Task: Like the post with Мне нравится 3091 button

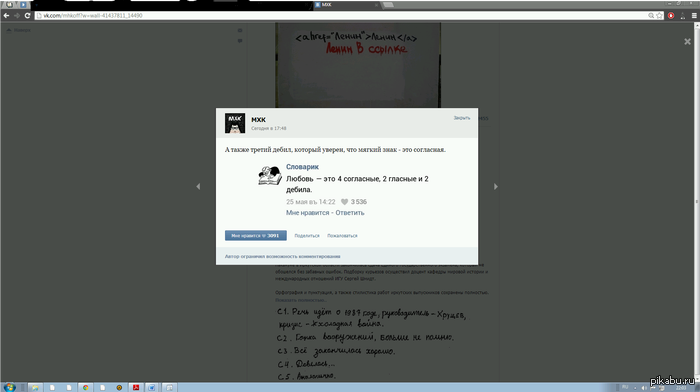Action: [x=256, y=235]
